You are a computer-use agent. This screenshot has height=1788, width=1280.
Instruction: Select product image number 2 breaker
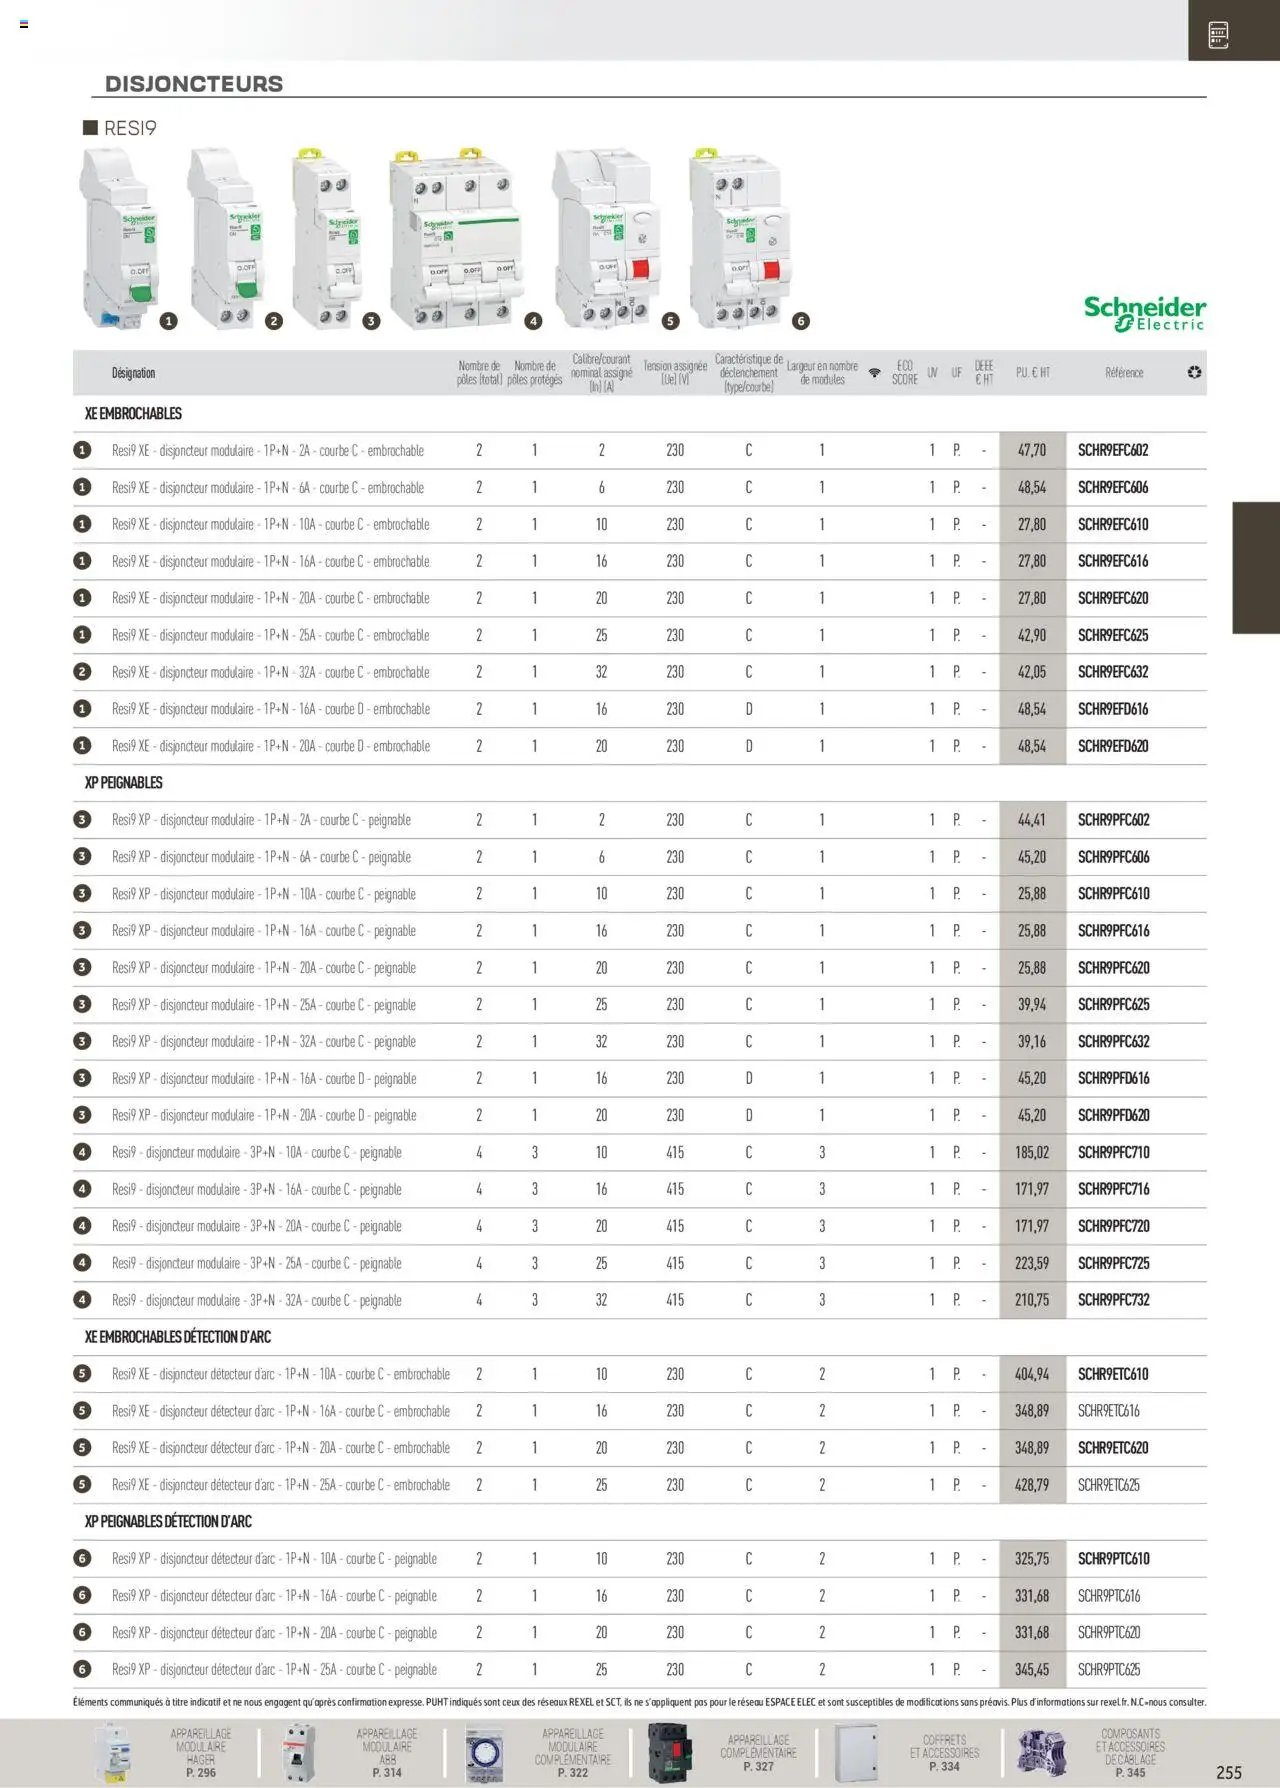coord(227,238)
